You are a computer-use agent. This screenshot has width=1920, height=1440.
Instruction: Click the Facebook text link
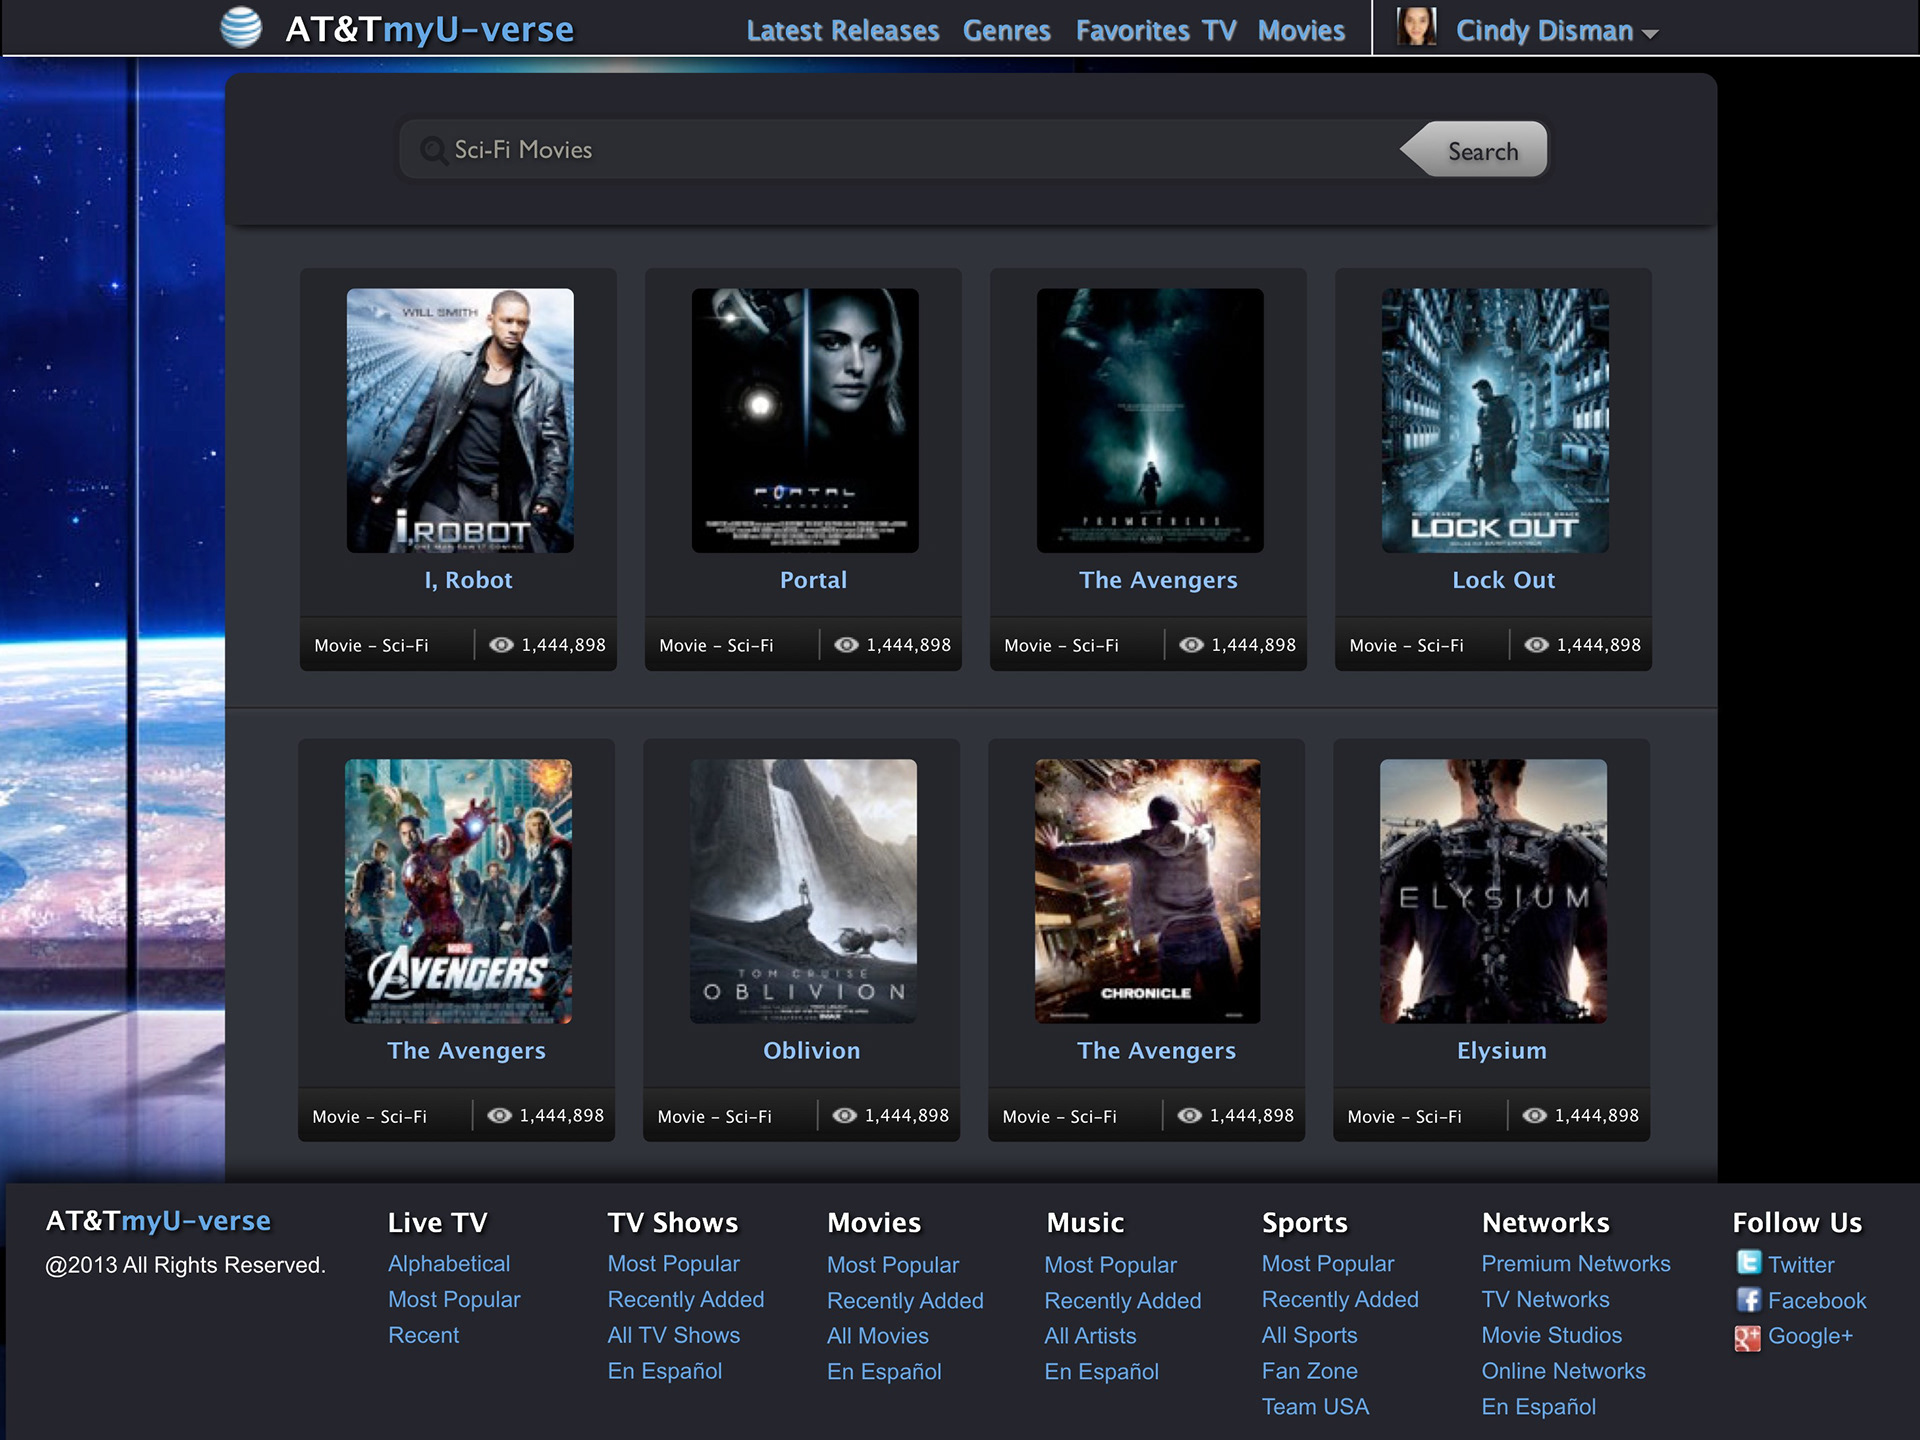point(1817,1301)
